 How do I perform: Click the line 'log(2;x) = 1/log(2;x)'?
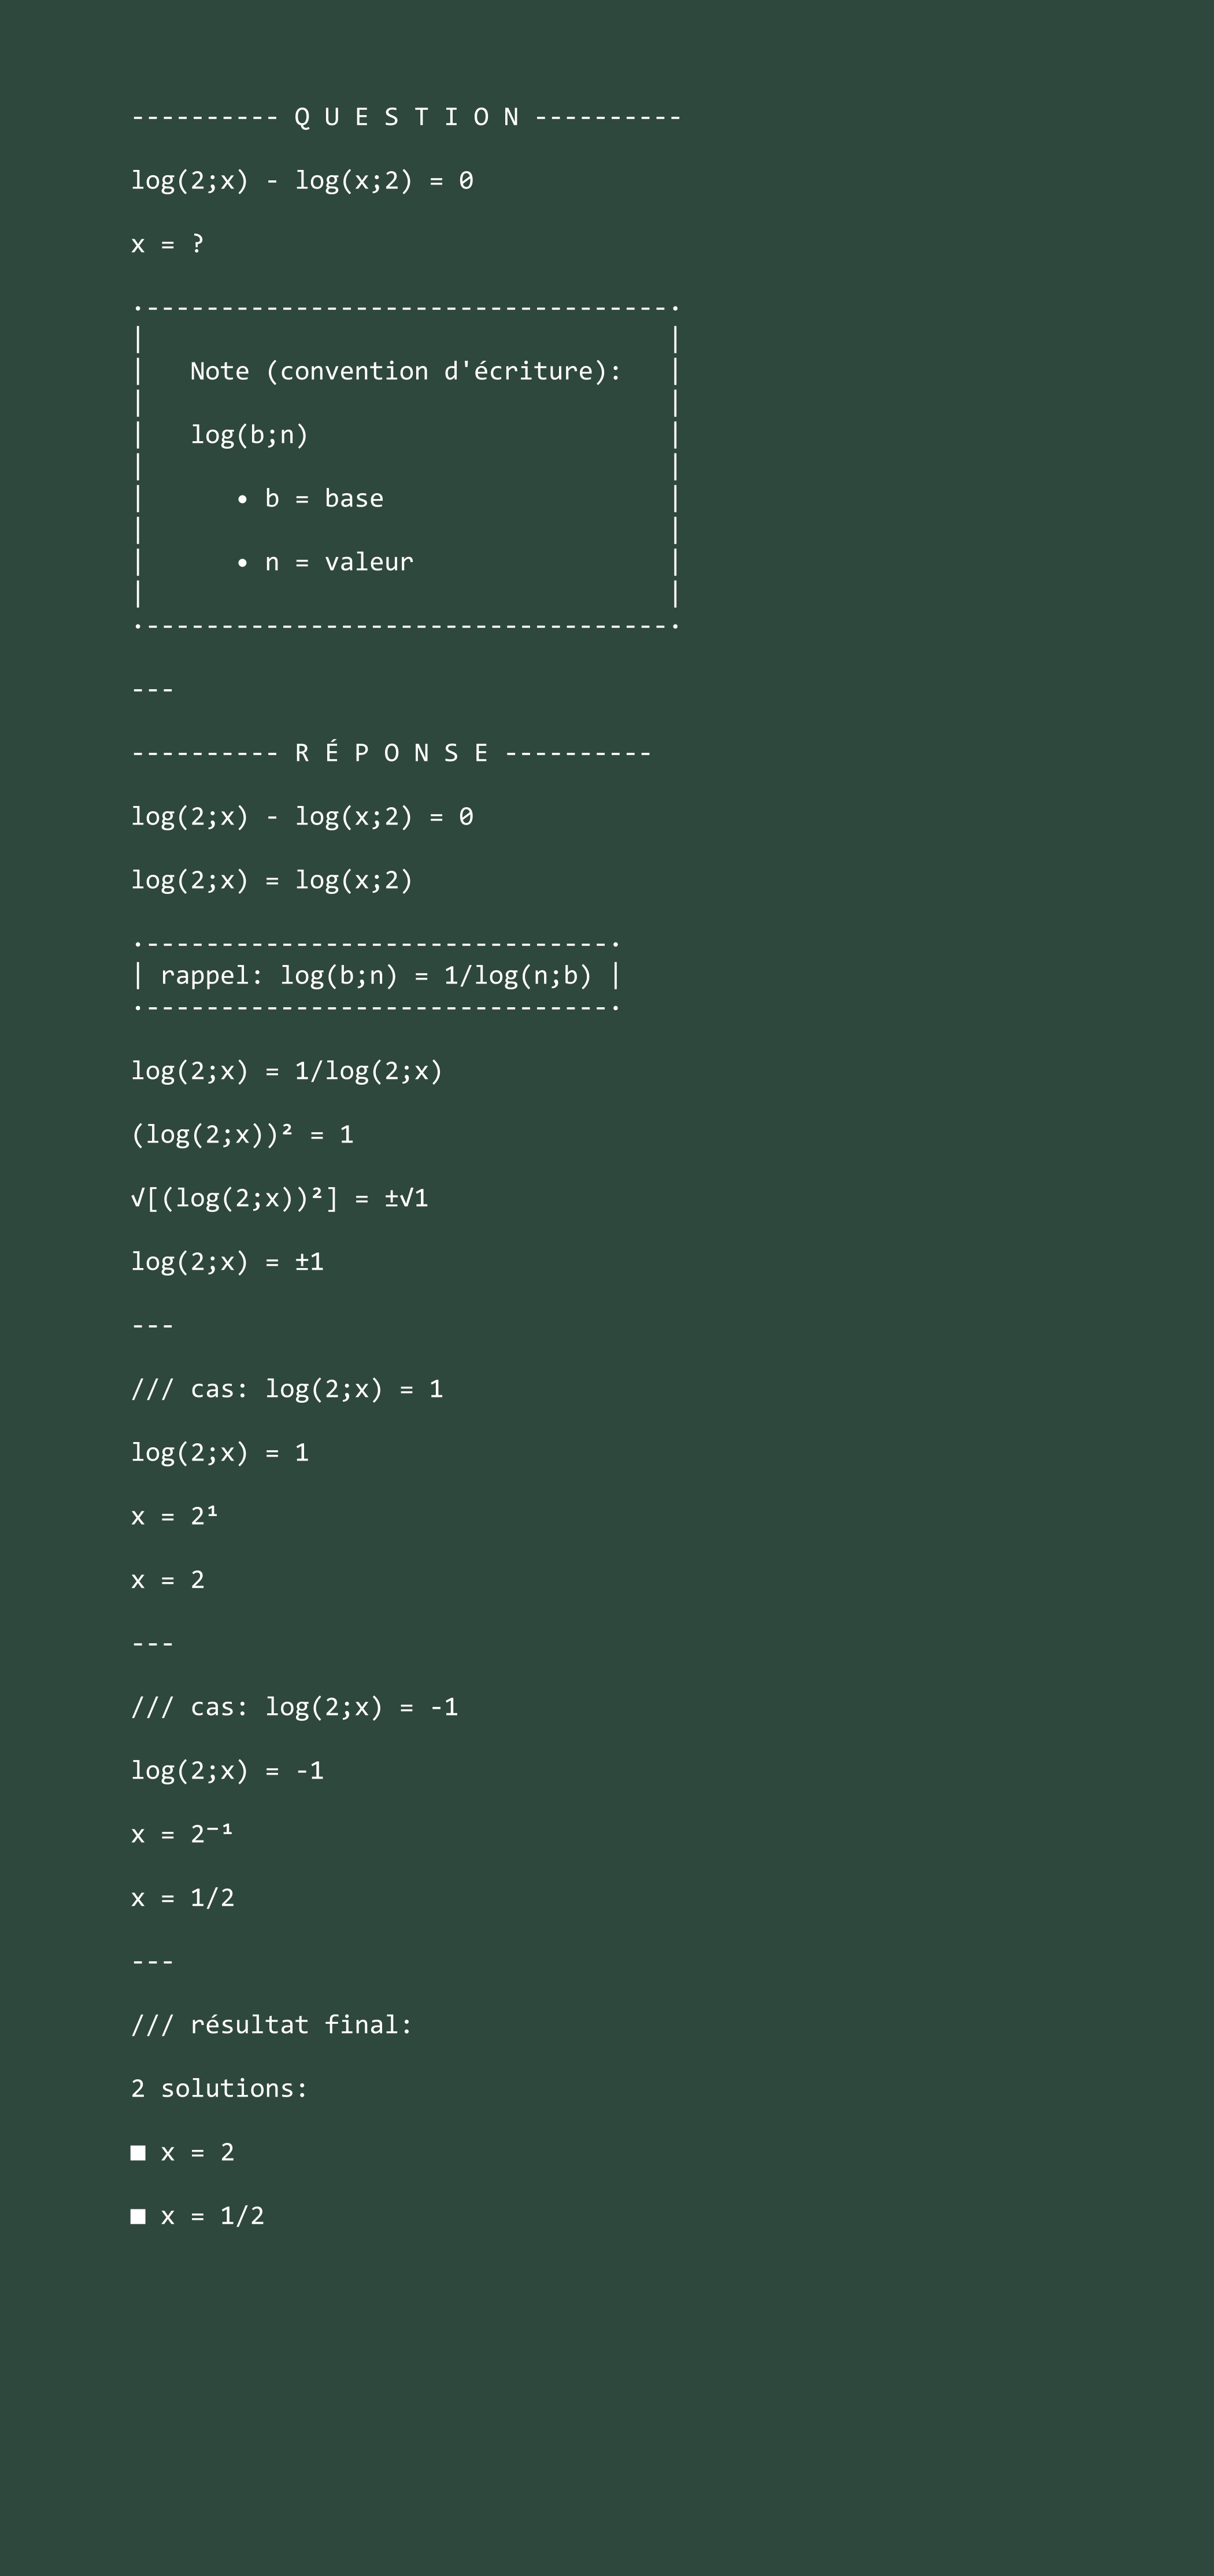click(287, 1071)
